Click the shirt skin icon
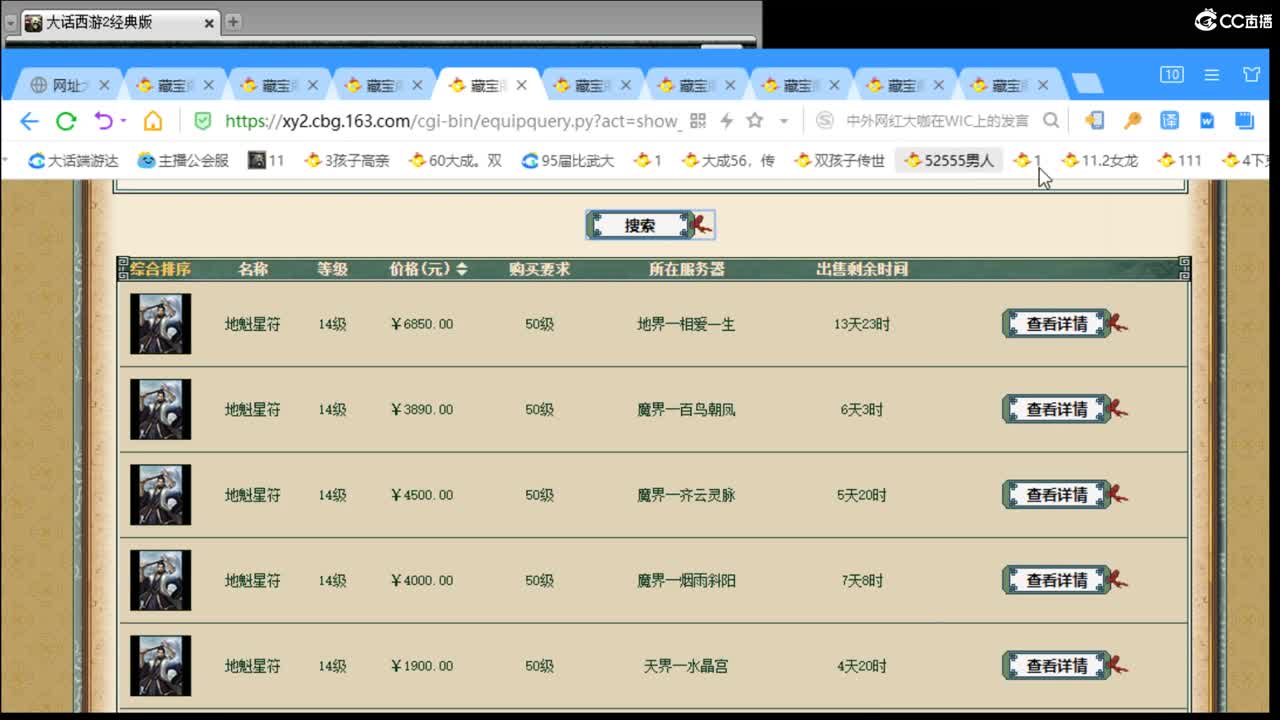 coord(1251,74)
